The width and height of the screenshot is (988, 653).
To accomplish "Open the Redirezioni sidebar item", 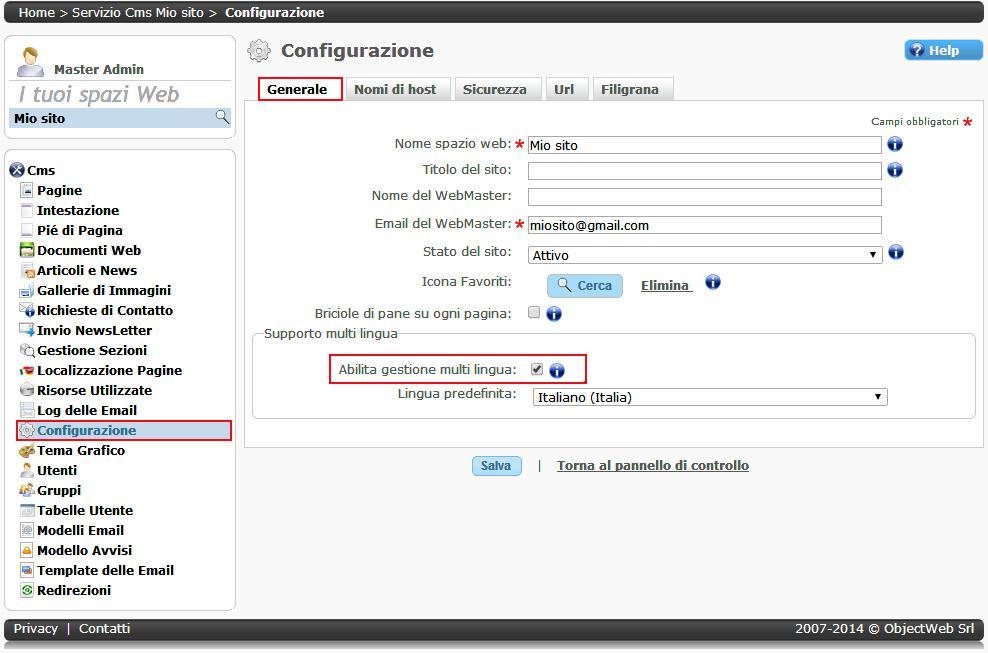I will click(73, 590).
